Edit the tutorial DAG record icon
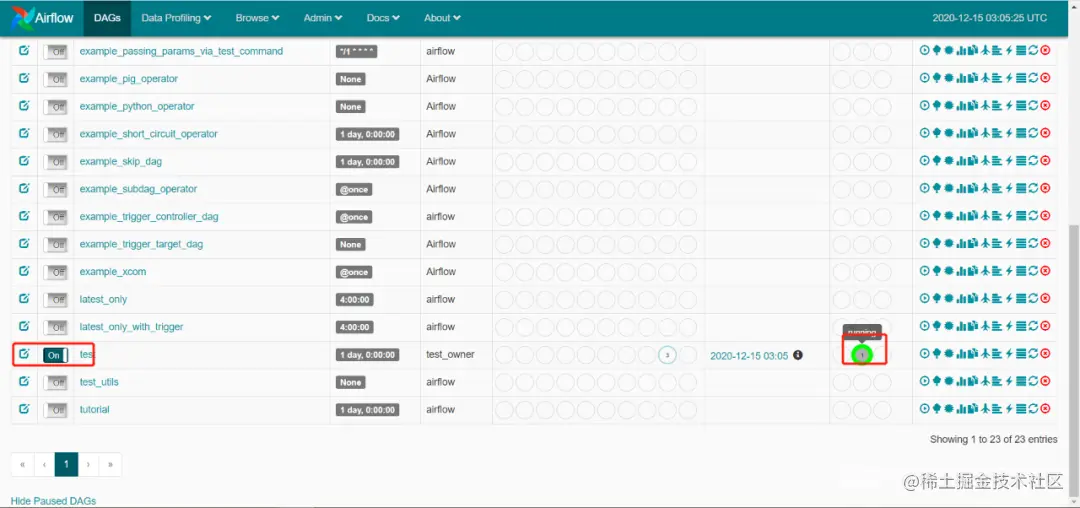 pyautogui.click(x=24, y=409)
